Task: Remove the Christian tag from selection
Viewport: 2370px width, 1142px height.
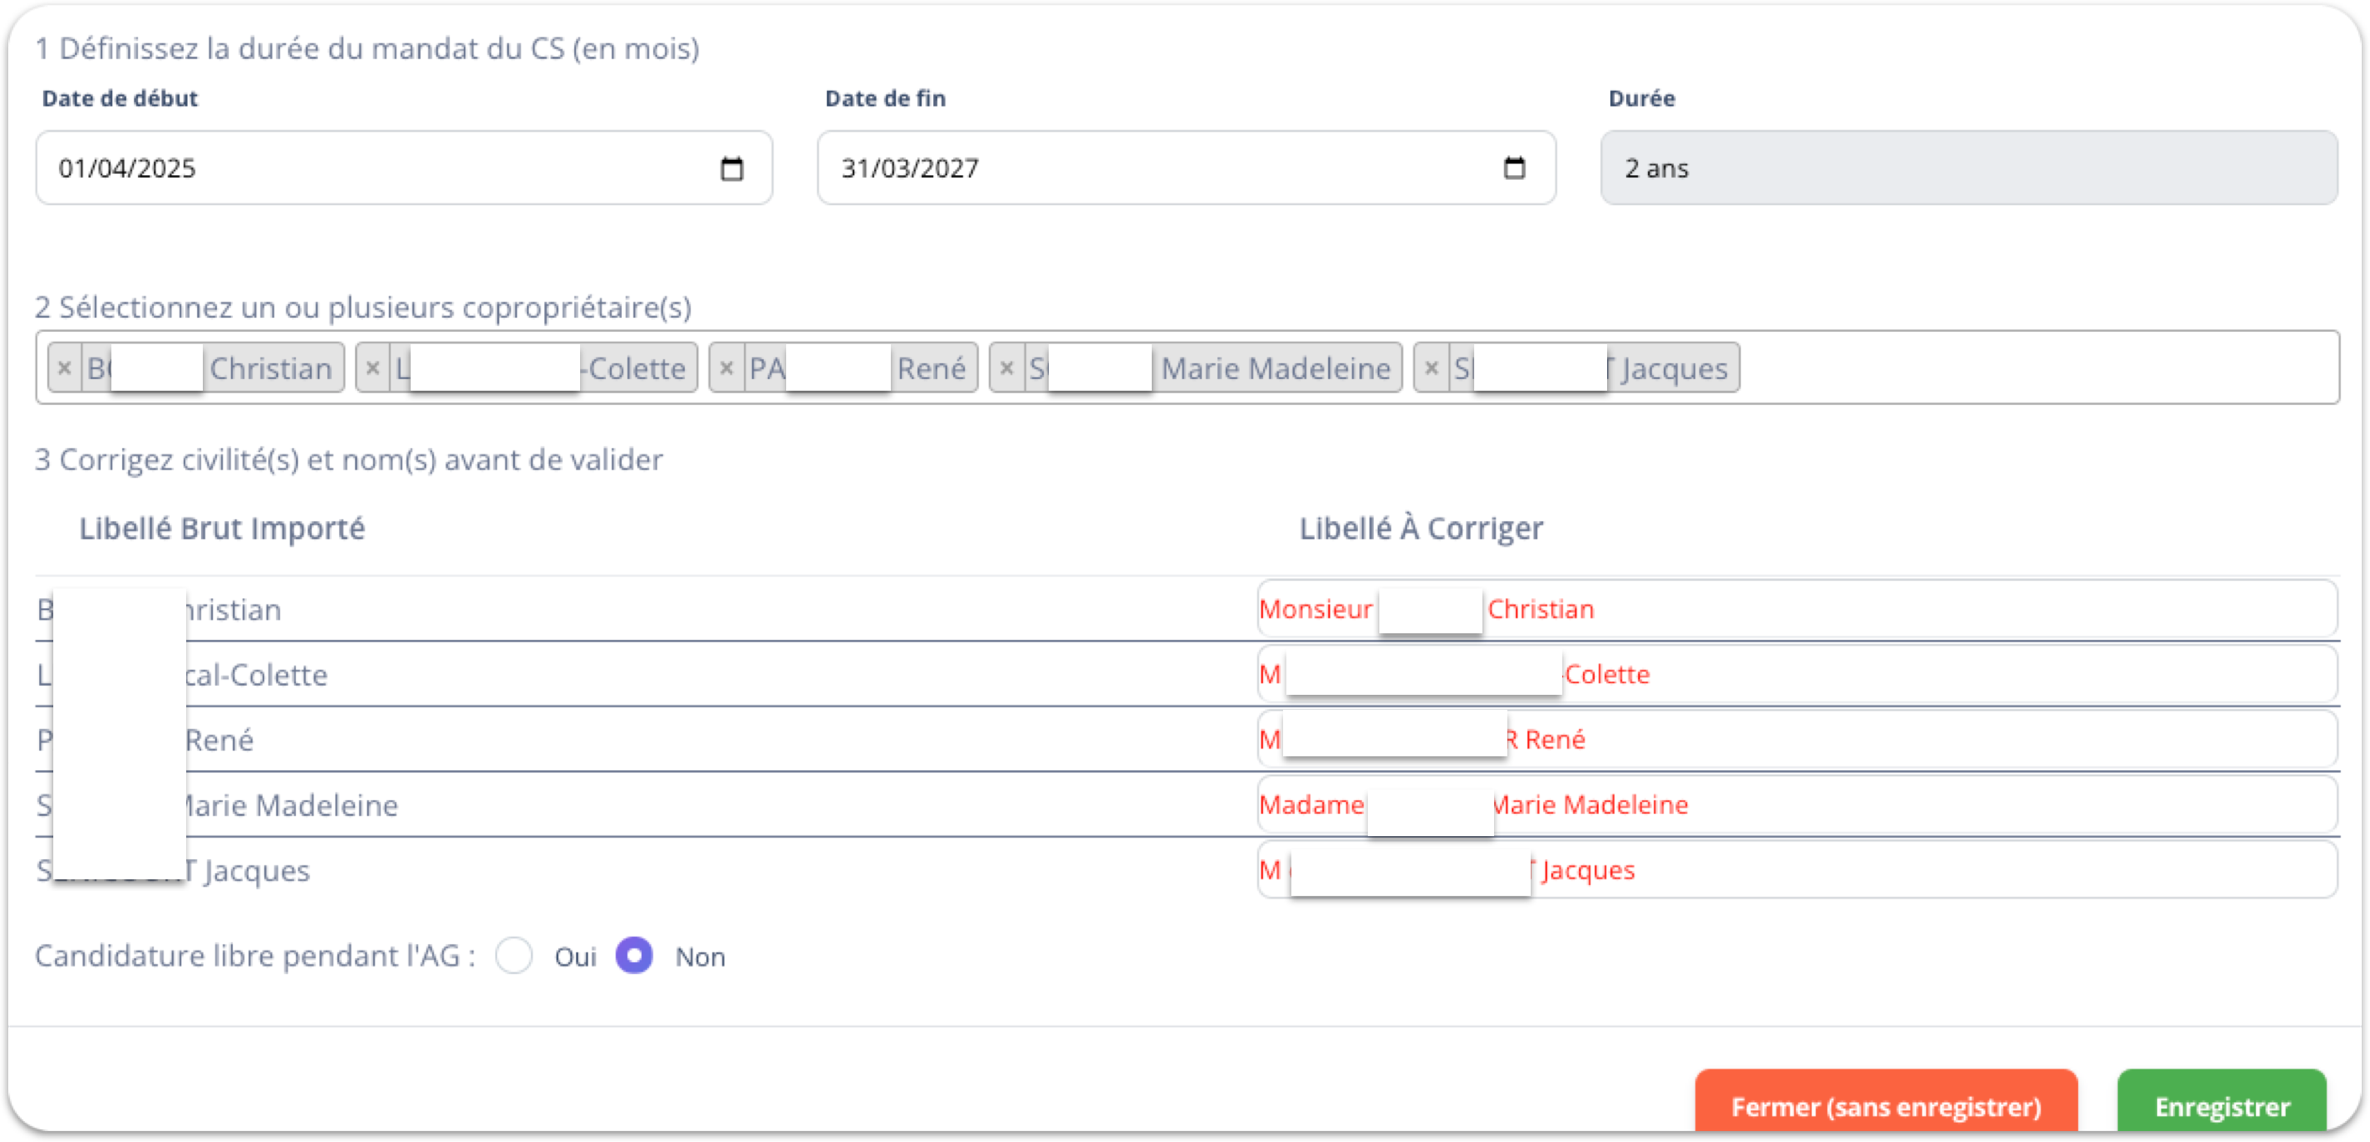Action: [x=65, y=368]
